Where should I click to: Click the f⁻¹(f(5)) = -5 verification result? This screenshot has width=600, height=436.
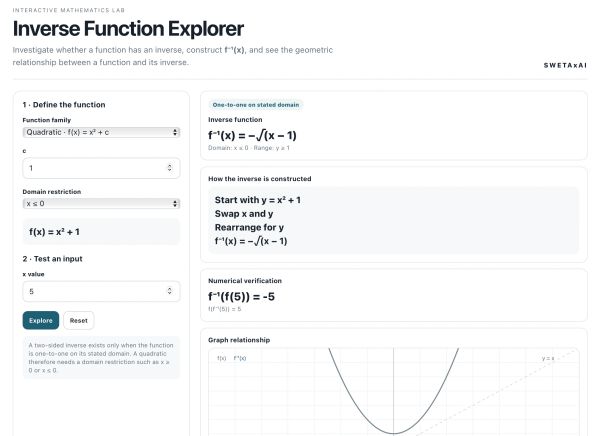click(x=241, y=297)
